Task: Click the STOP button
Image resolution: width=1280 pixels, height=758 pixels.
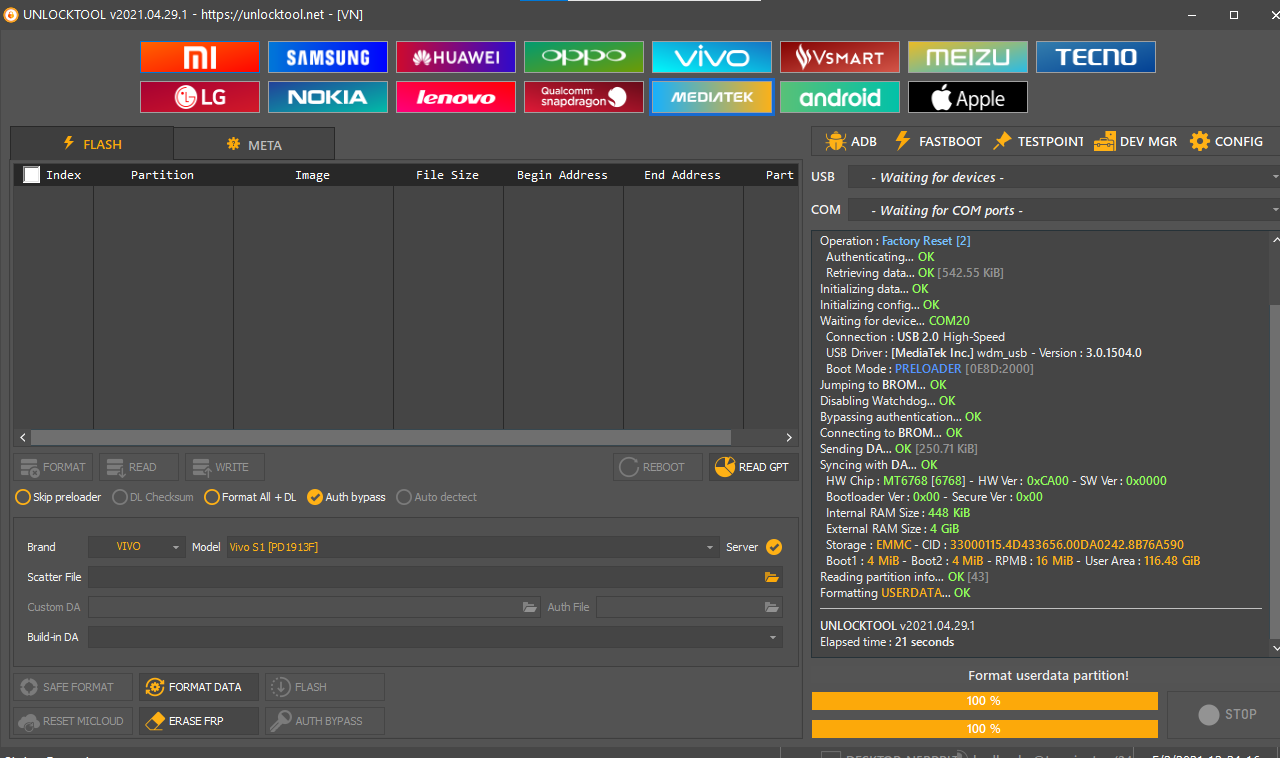Action: (x=1226, y=714)
